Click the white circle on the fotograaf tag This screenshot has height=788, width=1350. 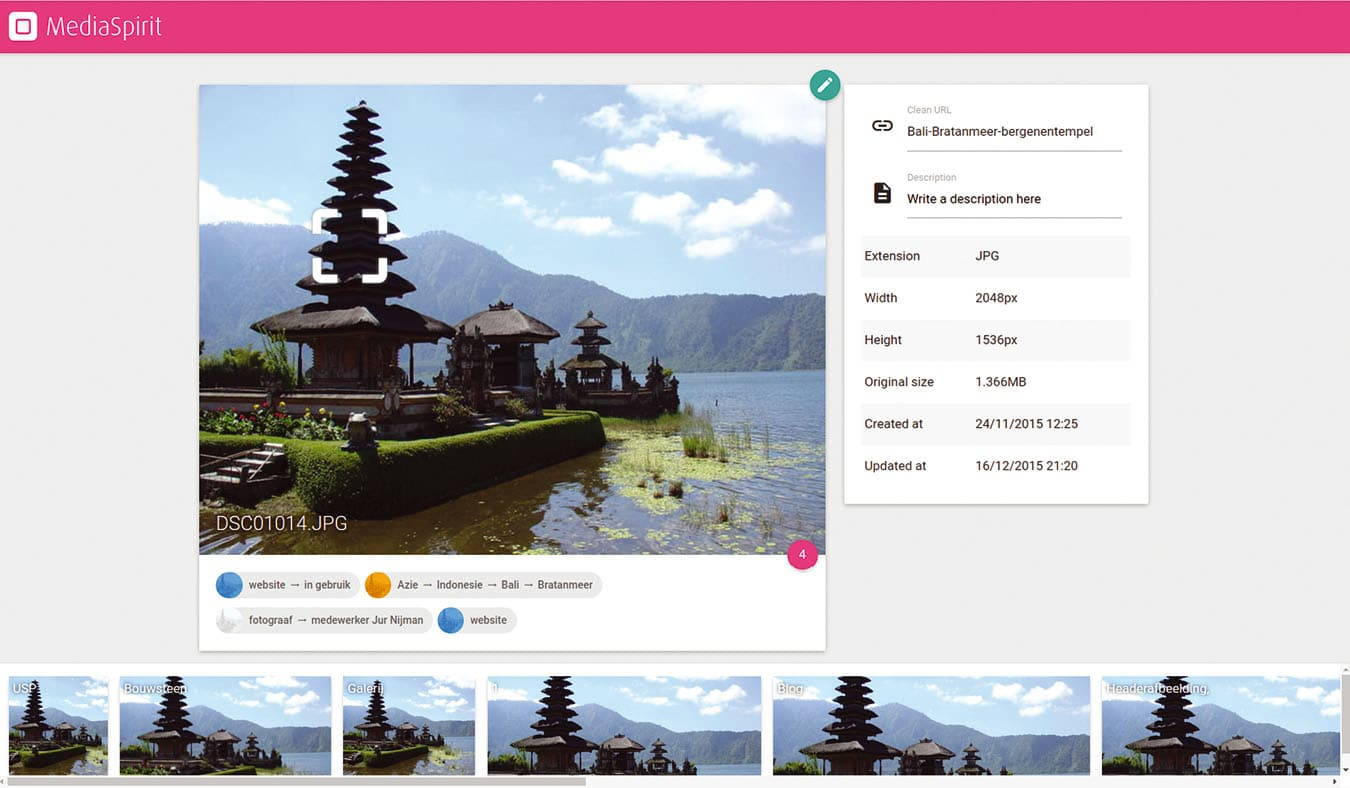(229, 620)
